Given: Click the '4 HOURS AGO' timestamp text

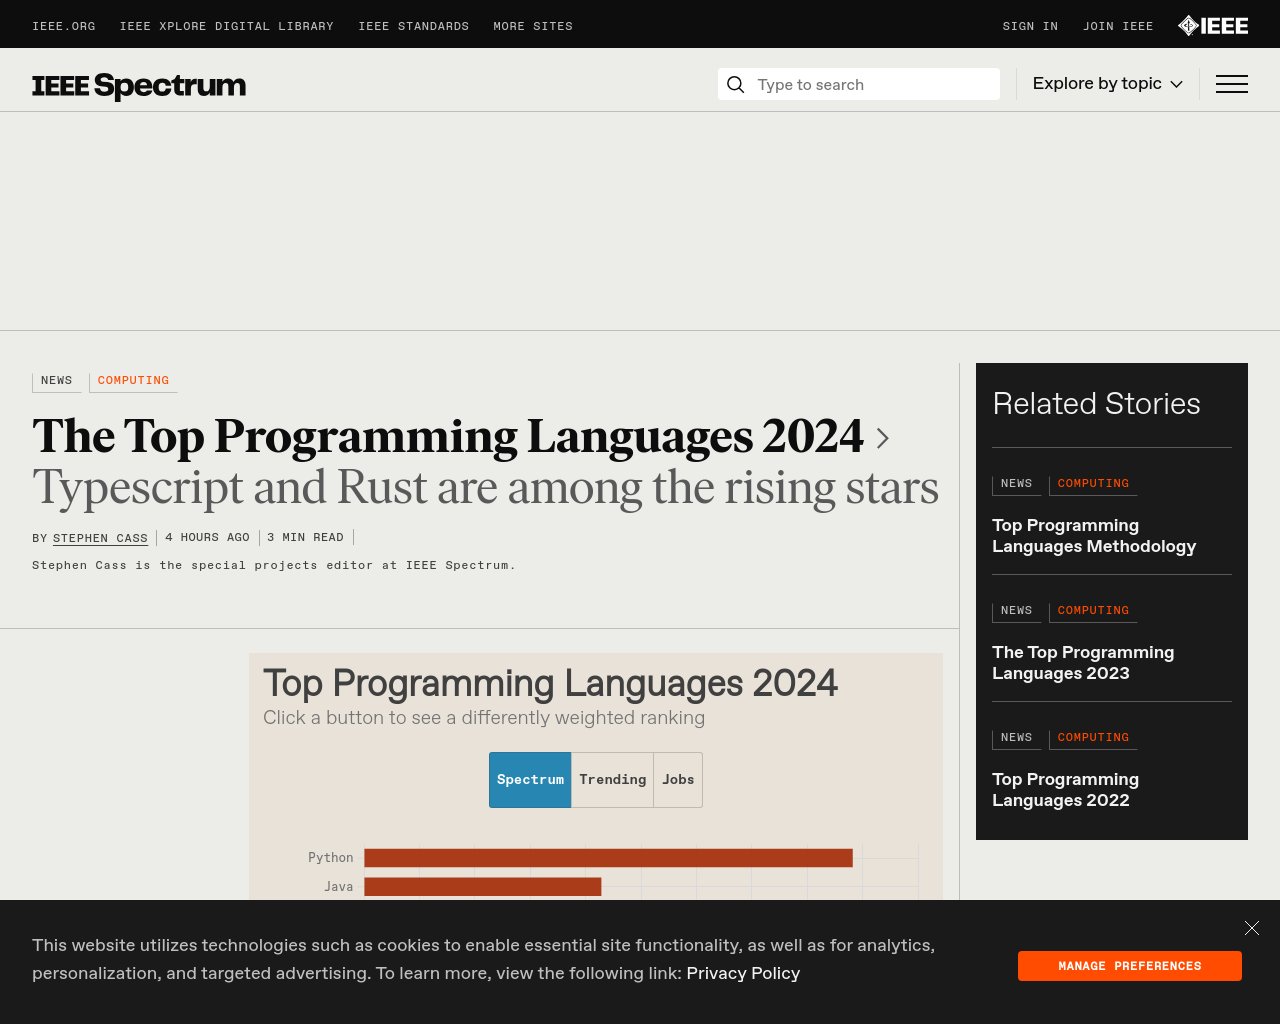Looking at the screenshot, I should [x=207, y=538].
